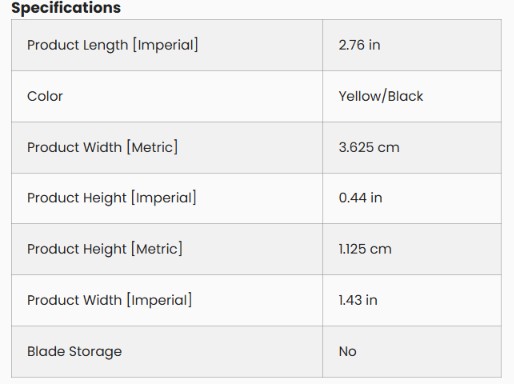Select the Color row label
The height and width of the screenshot is (384, 514).
(x=45, y=96)
